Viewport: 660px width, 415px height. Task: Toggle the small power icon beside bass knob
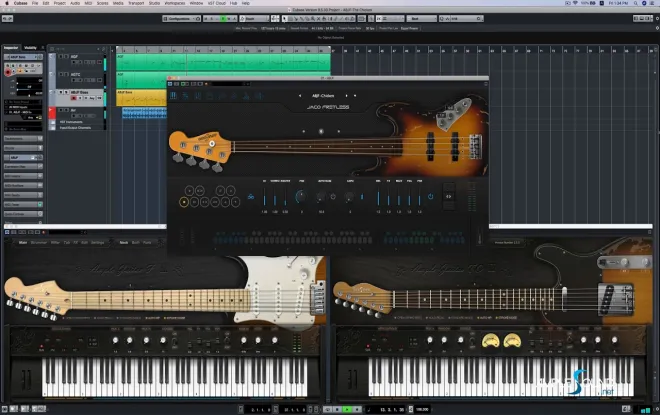coord(333,197)
